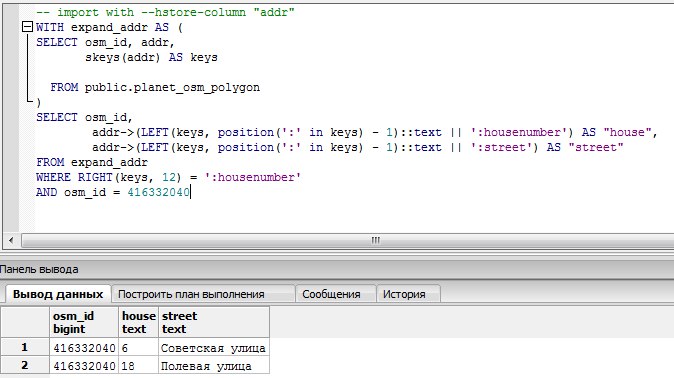Select the house text column header

click(138, 322)
